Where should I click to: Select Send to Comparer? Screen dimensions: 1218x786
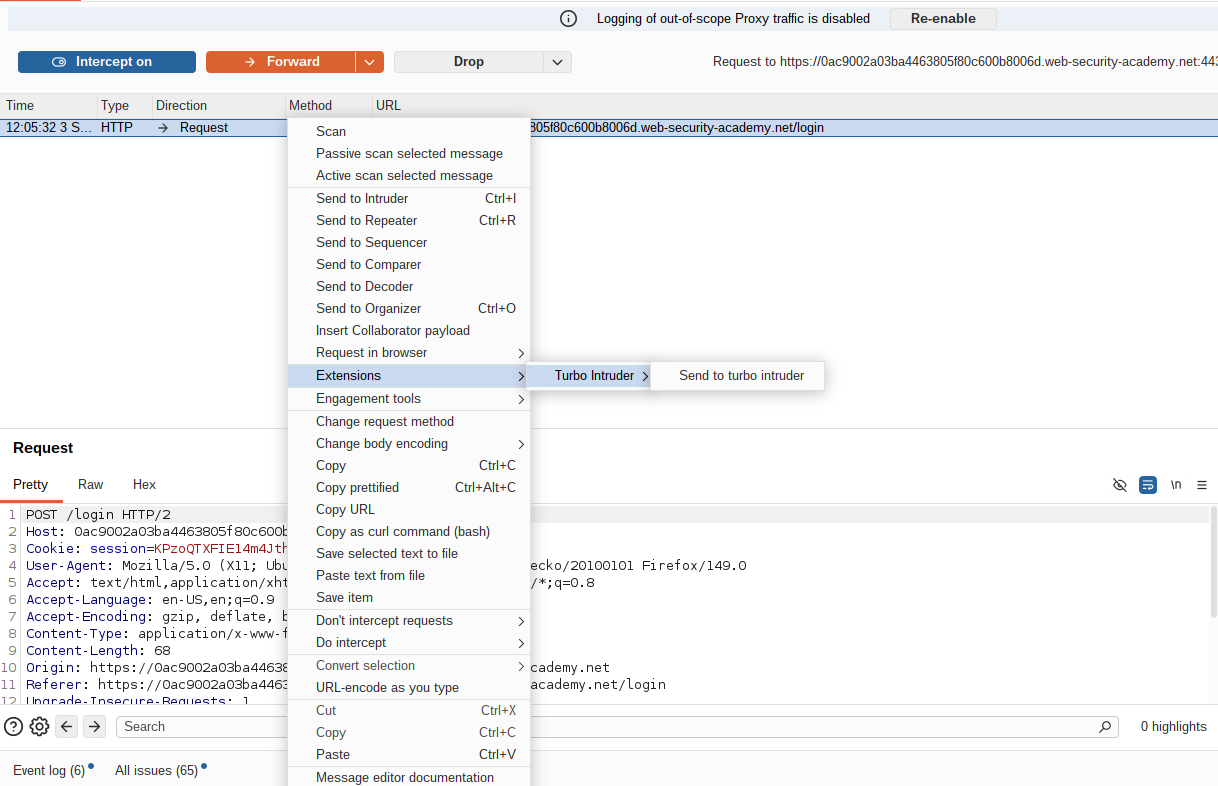(409, 264)
